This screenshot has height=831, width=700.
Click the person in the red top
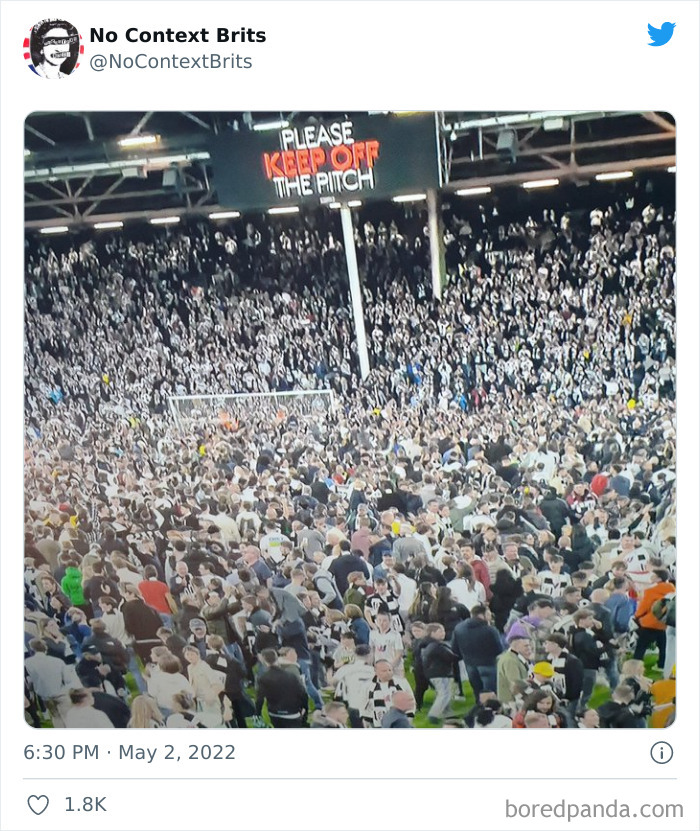click(154, 593)
